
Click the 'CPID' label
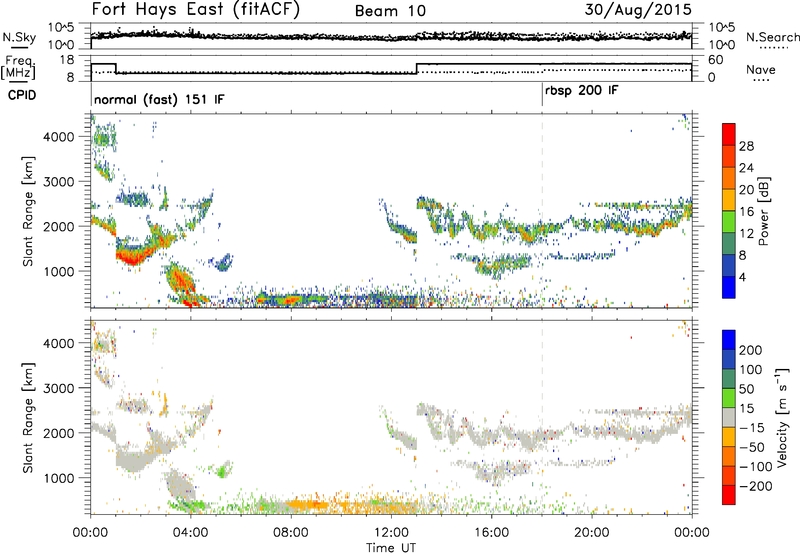coord(21,95)
